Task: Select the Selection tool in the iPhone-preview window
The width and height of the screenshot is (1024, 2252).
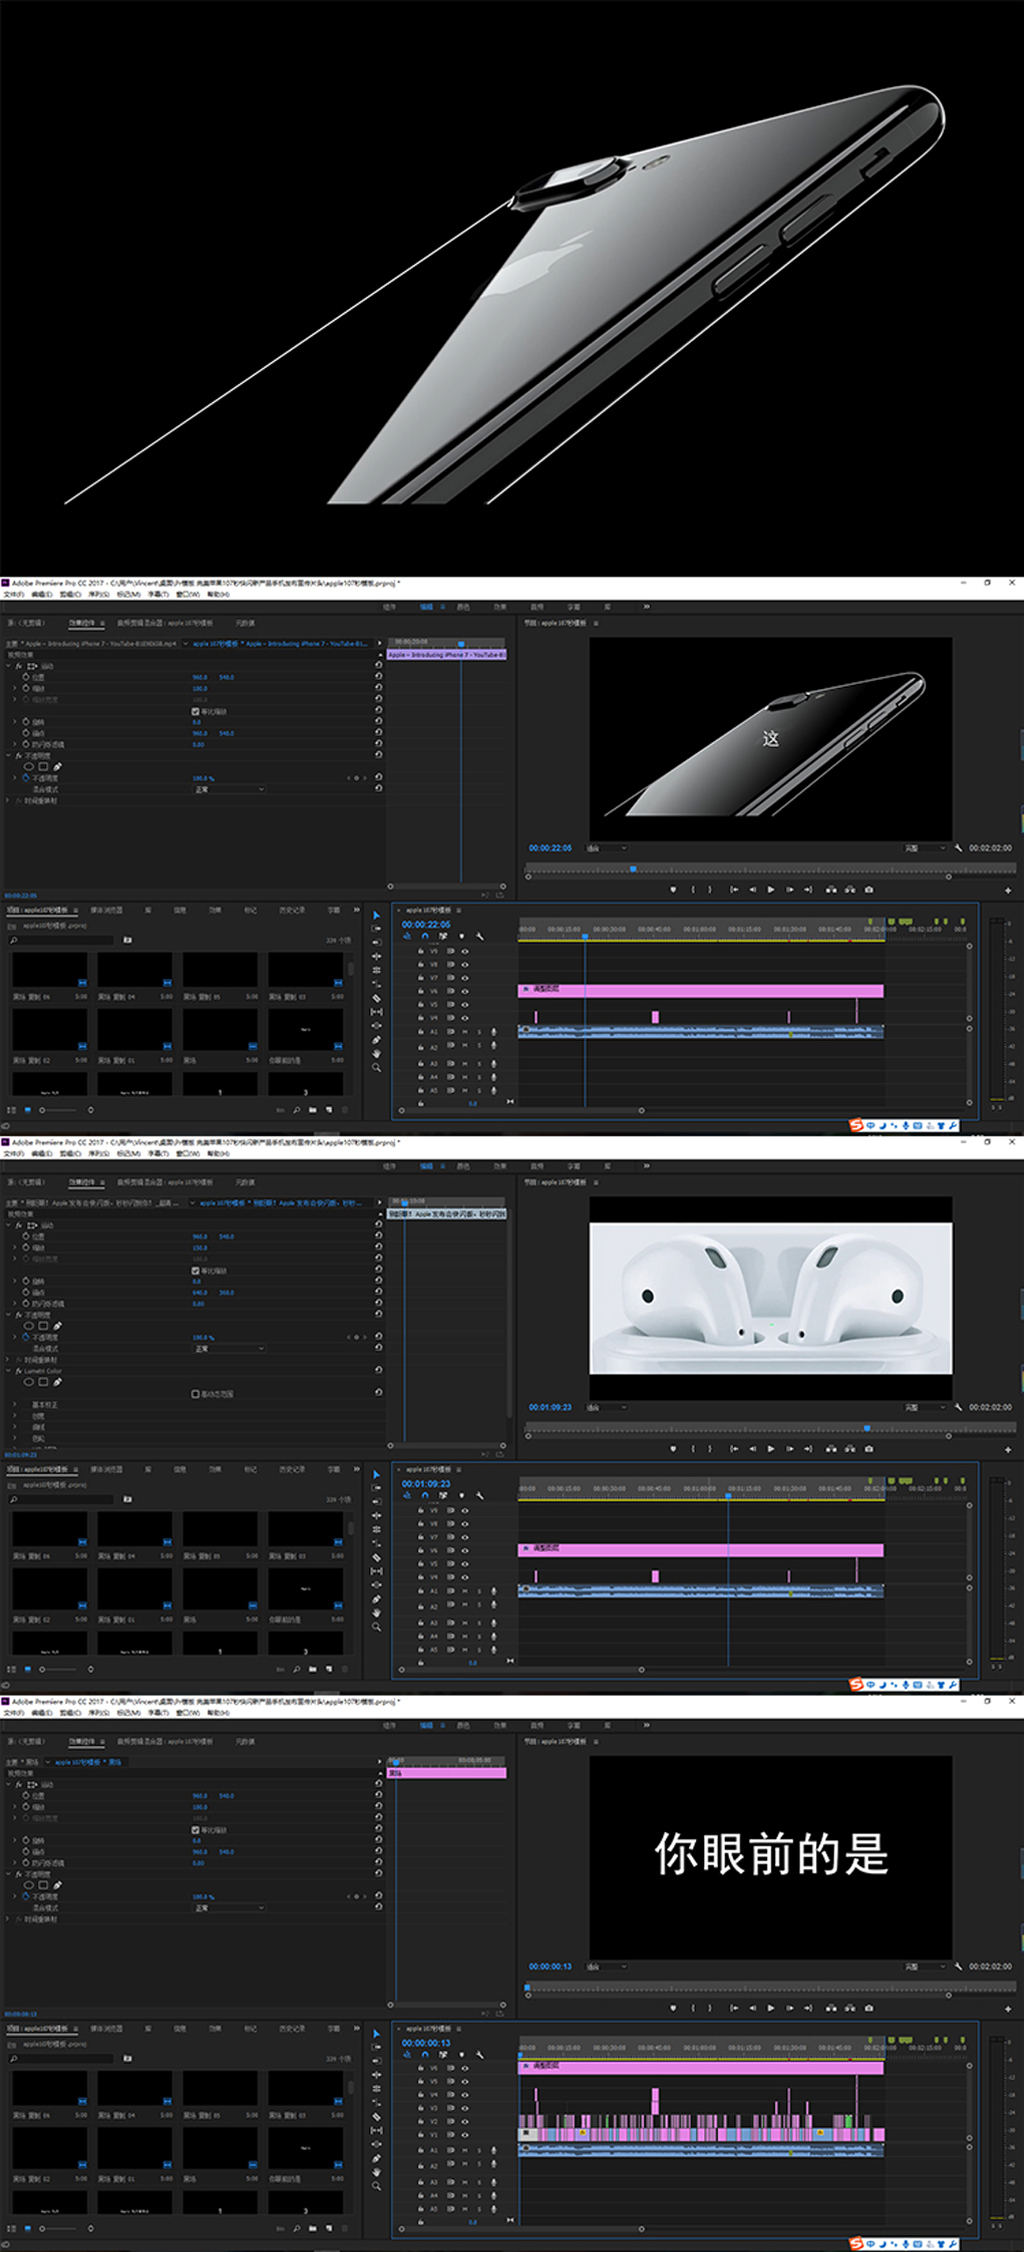Action: [x=376, y=915]
